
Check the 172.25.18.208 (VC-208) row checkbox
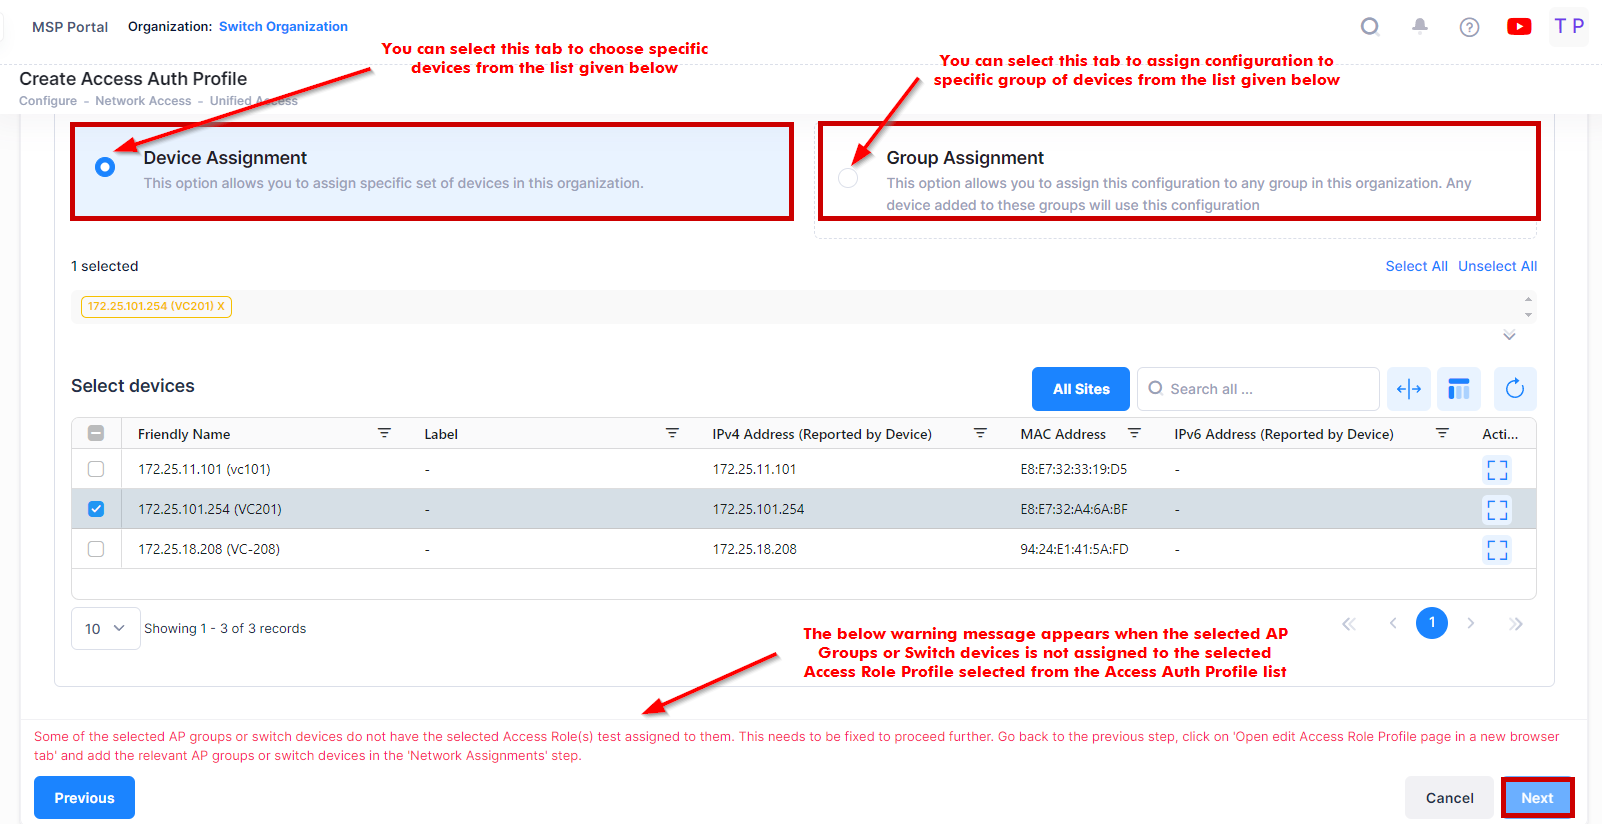96,549
